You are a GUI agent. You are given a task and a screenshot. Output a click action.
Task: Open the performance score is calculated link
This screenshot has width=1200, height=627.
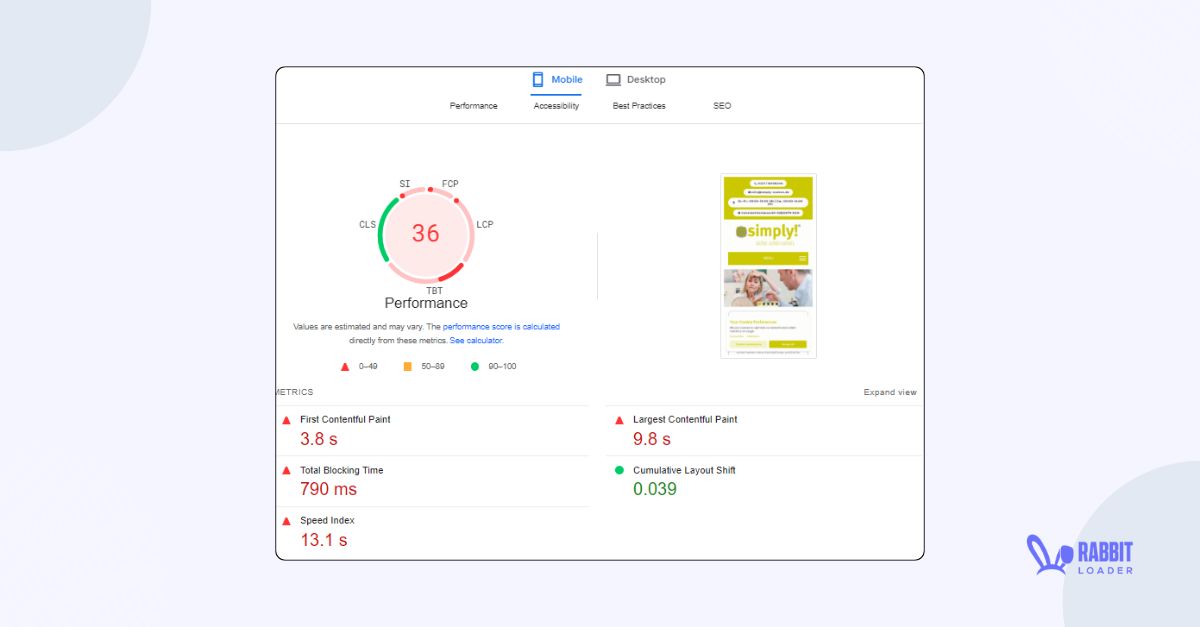[500, 326]
